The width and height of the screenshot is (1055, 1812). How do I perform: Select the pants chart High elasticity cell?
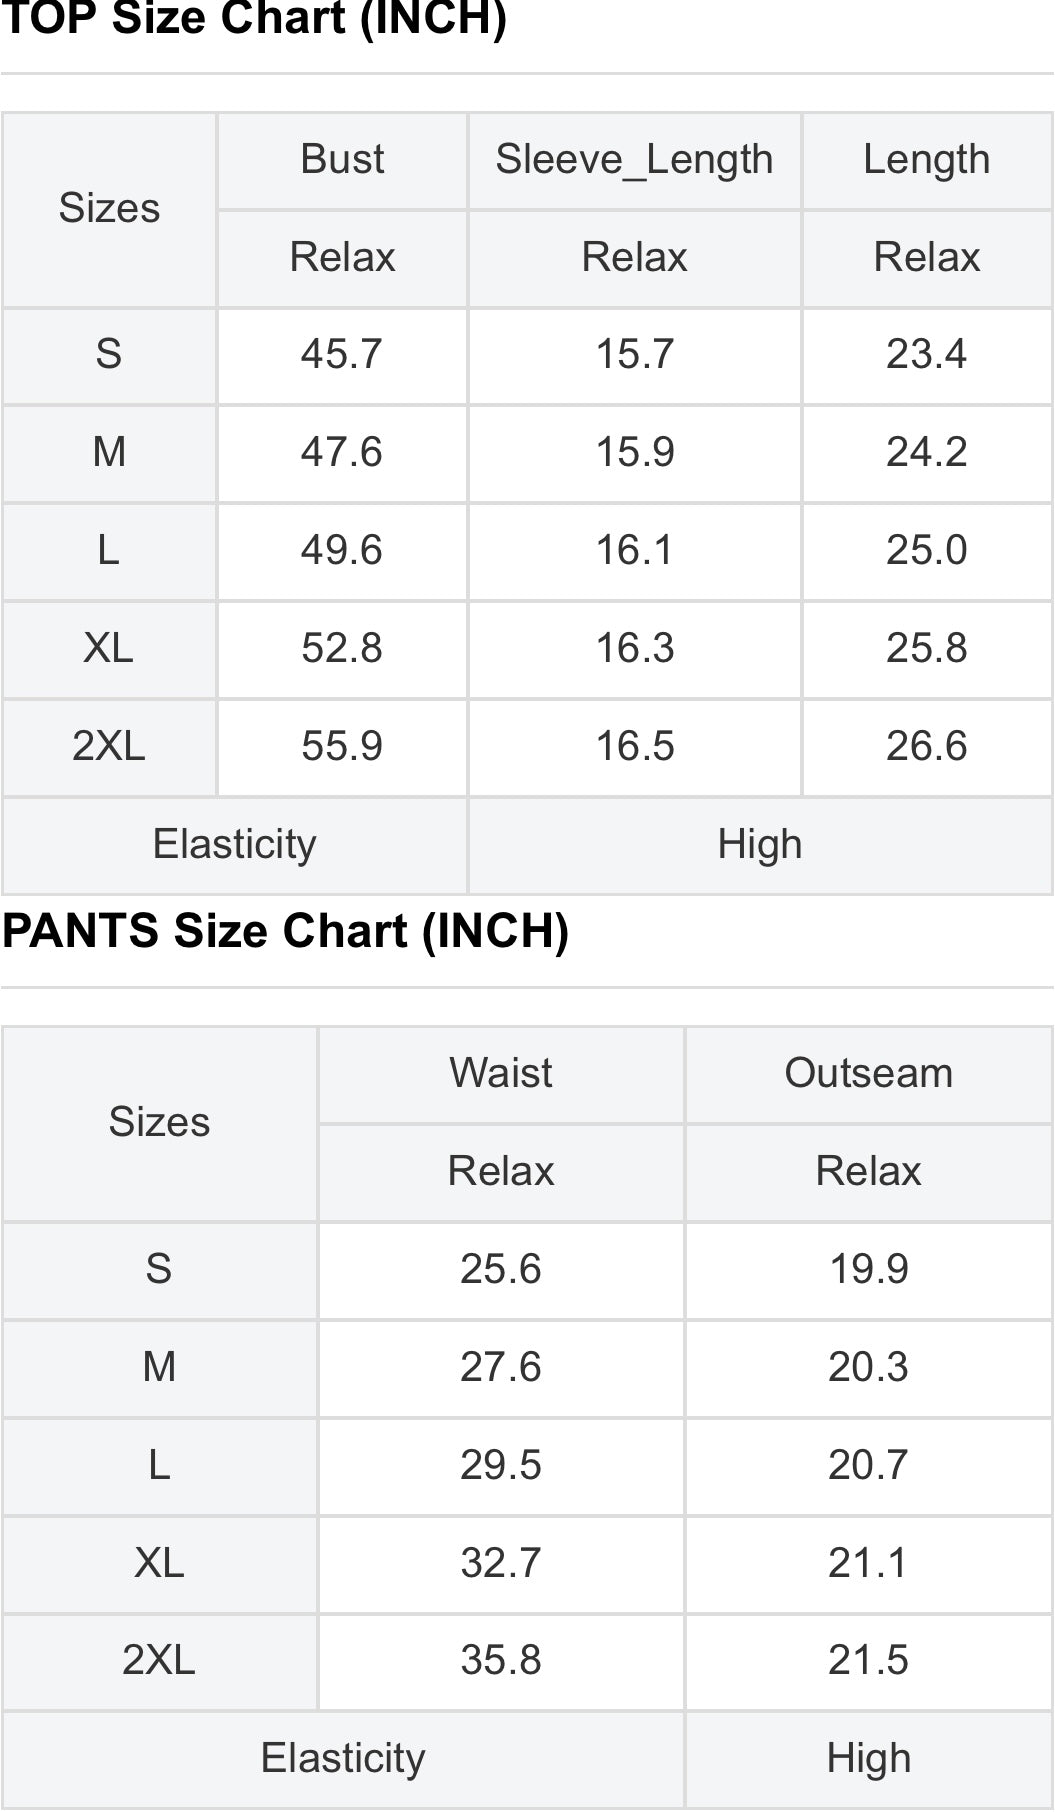868,1759
